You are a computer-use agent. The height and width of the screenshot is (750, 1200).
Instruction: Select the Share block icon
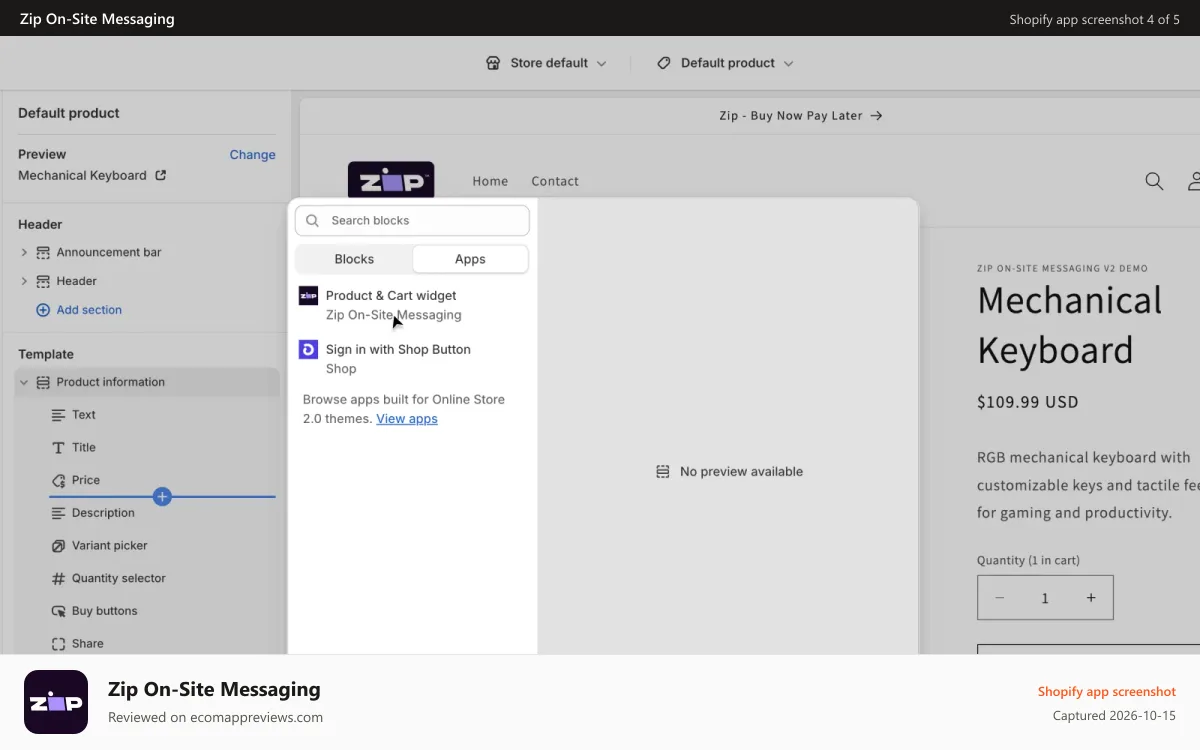pos(58,644)
